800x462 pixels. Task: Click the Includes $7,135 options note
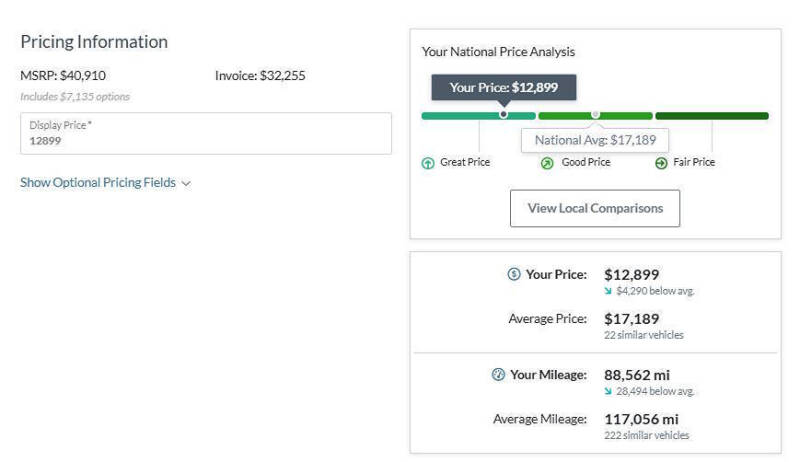pyautogui.click(x=75, y=96)
